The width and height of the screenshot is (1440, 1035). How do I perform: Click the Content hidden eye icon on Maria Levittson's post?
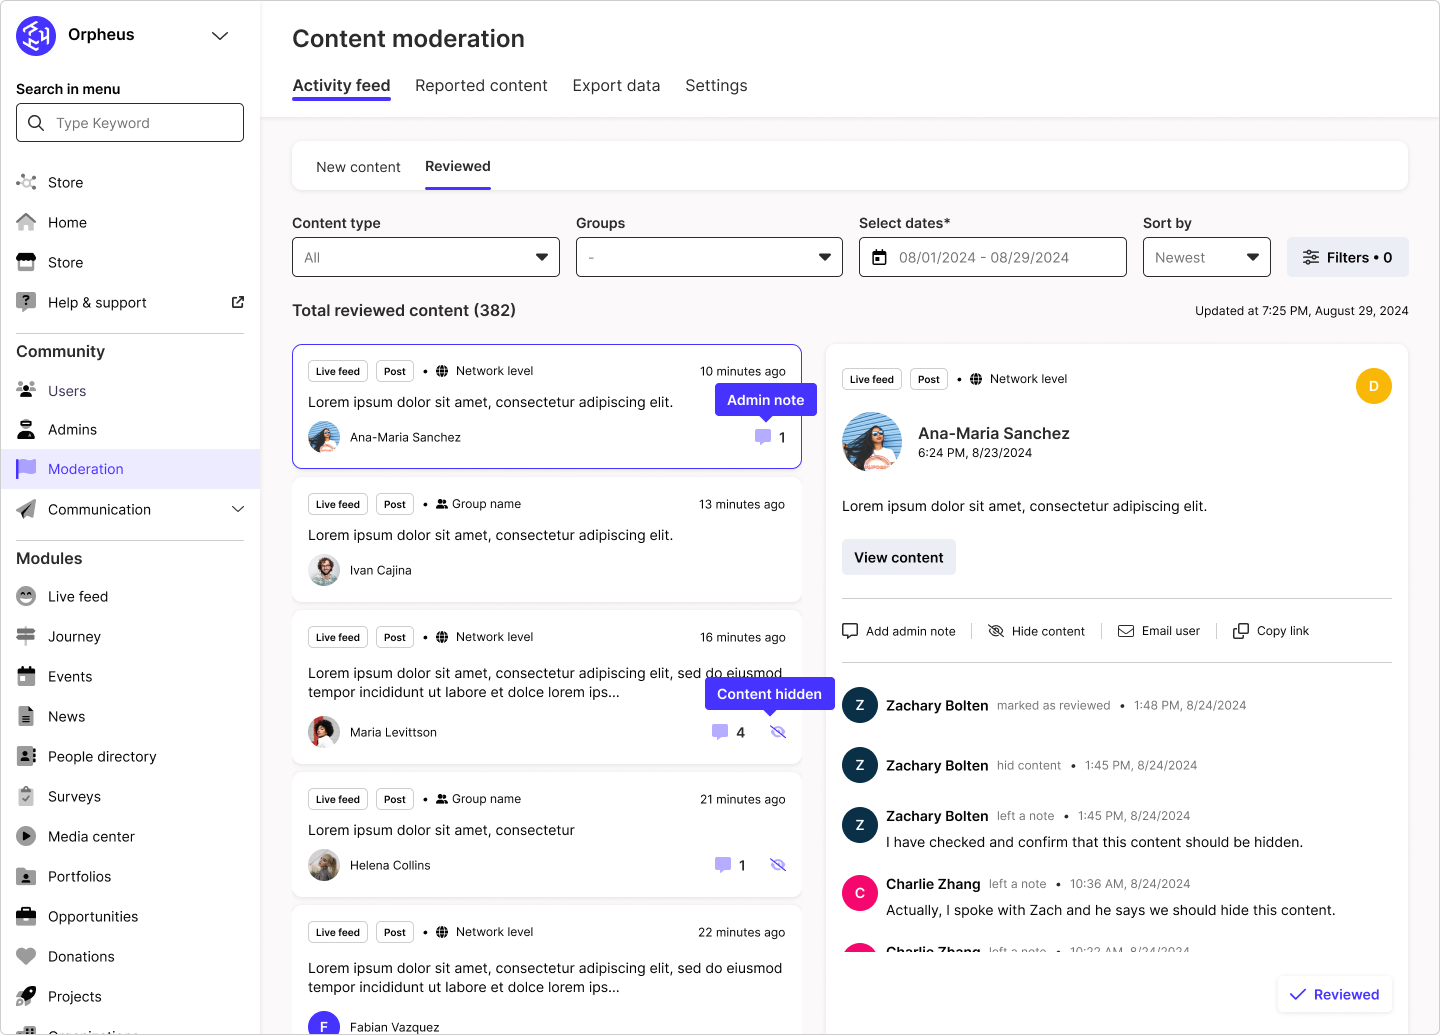[x=778, y=731]
